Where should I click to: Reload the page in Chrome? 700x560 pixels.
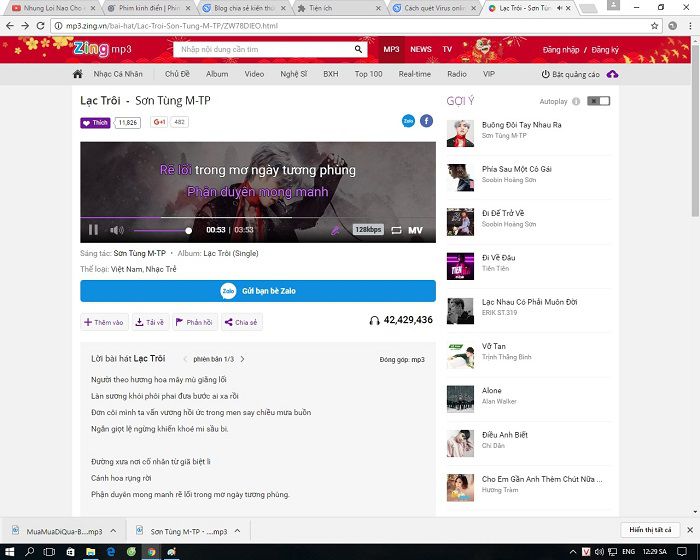coord(40,26)
